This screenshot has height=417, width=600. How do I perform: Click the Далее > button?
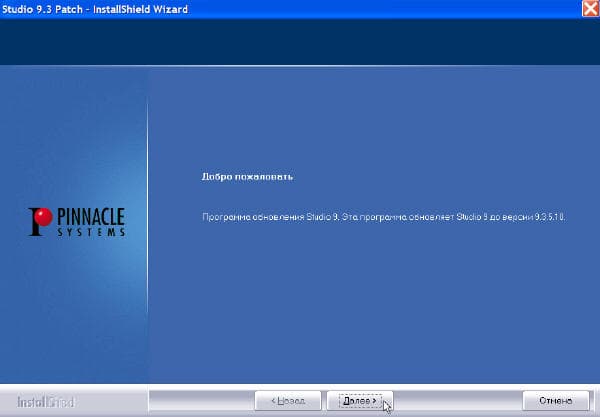(x=360, y=401)
